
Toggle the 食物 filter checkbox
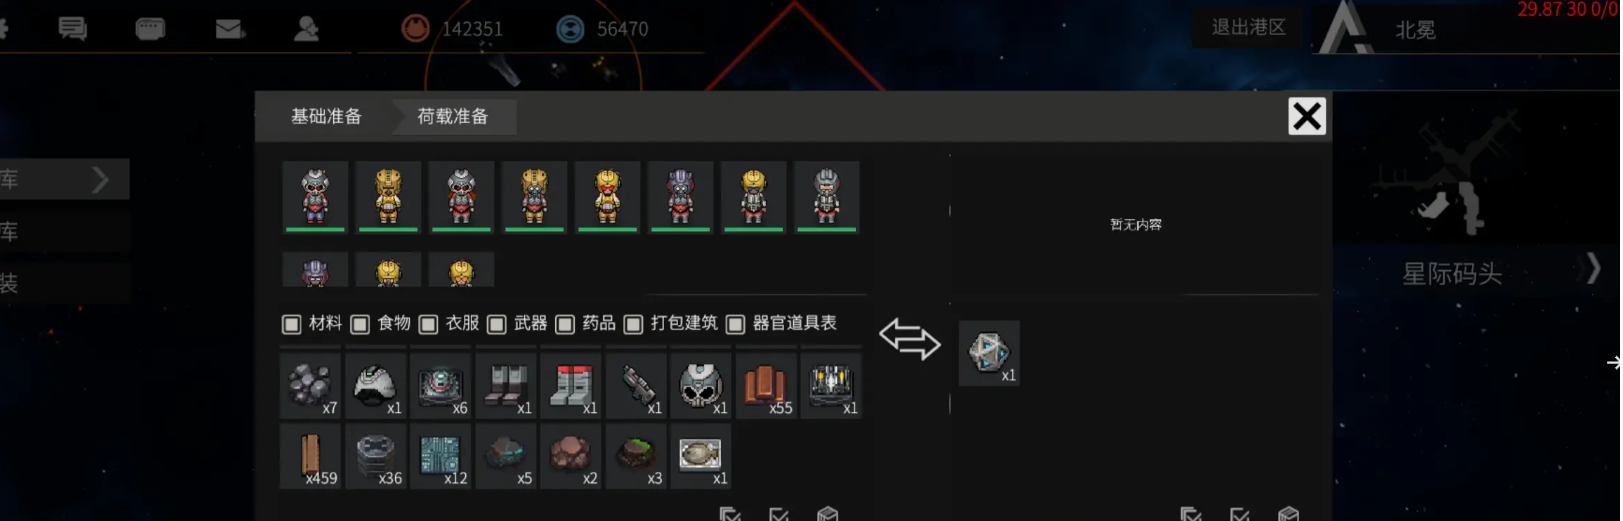(360, 324)
